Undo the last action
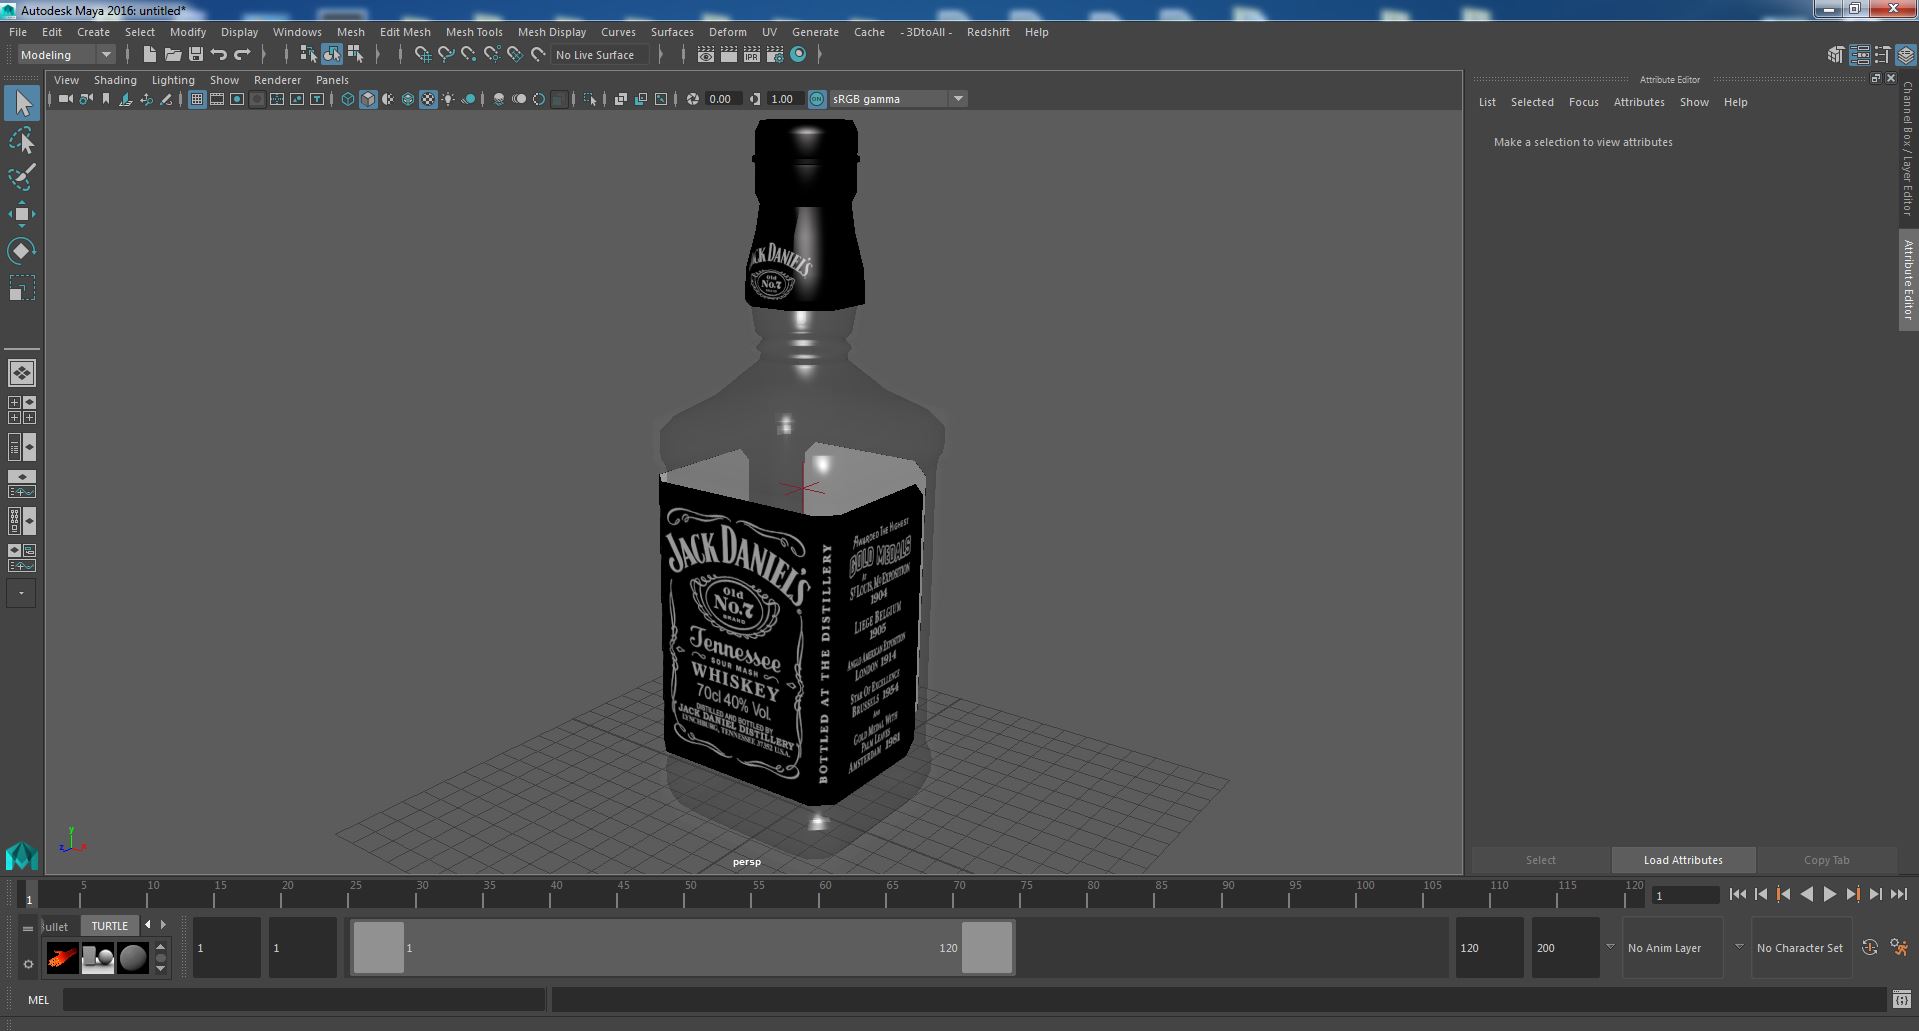The width and height of the screenshot is (1919, 1031). coord(219,54)
